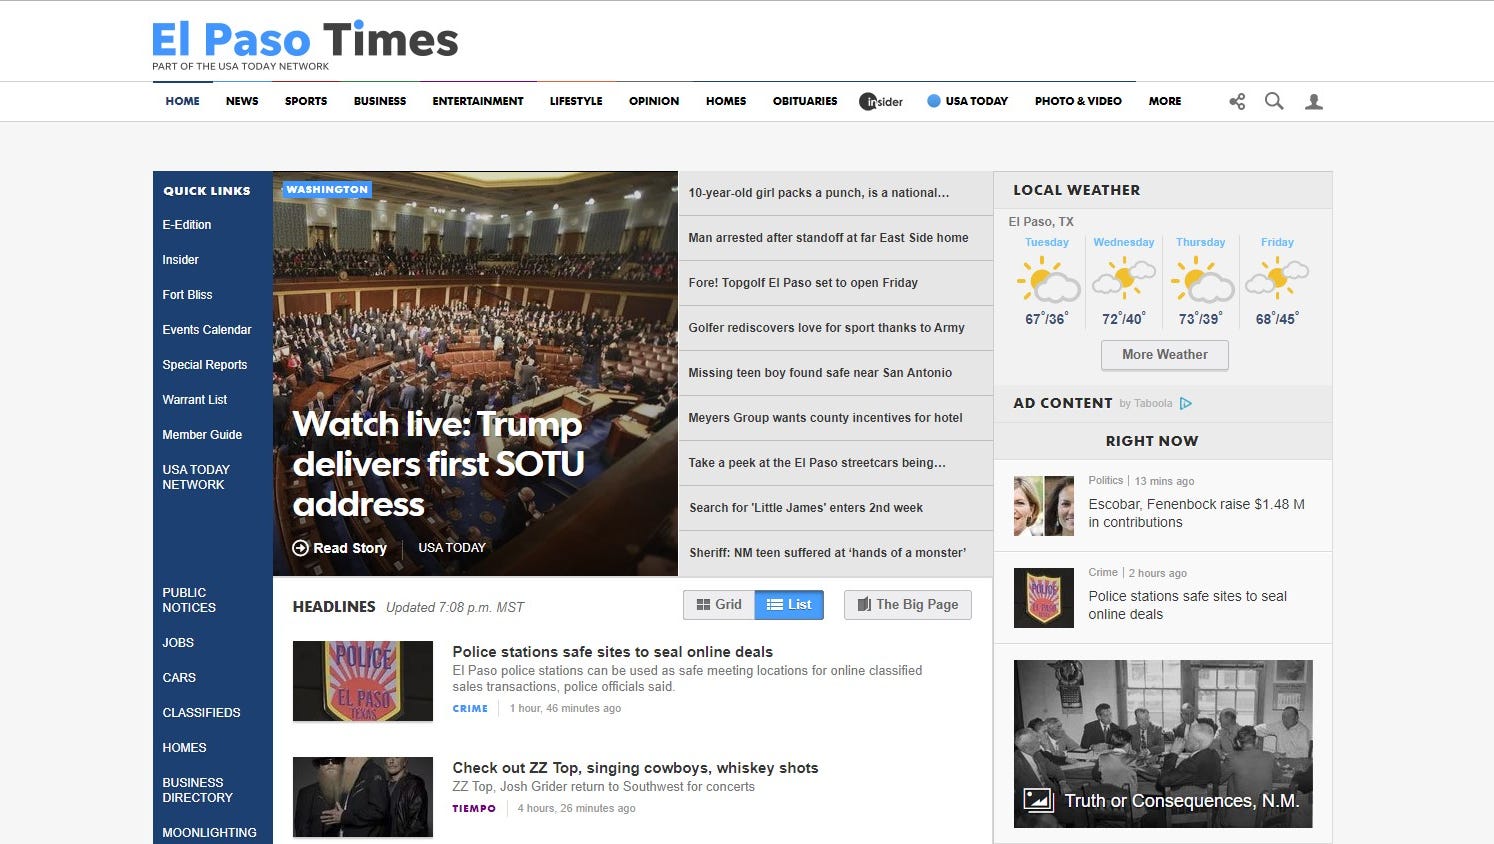Open Warrant List quick link
This screenshot has width=1494, height=844.
(x=195, y=400)
